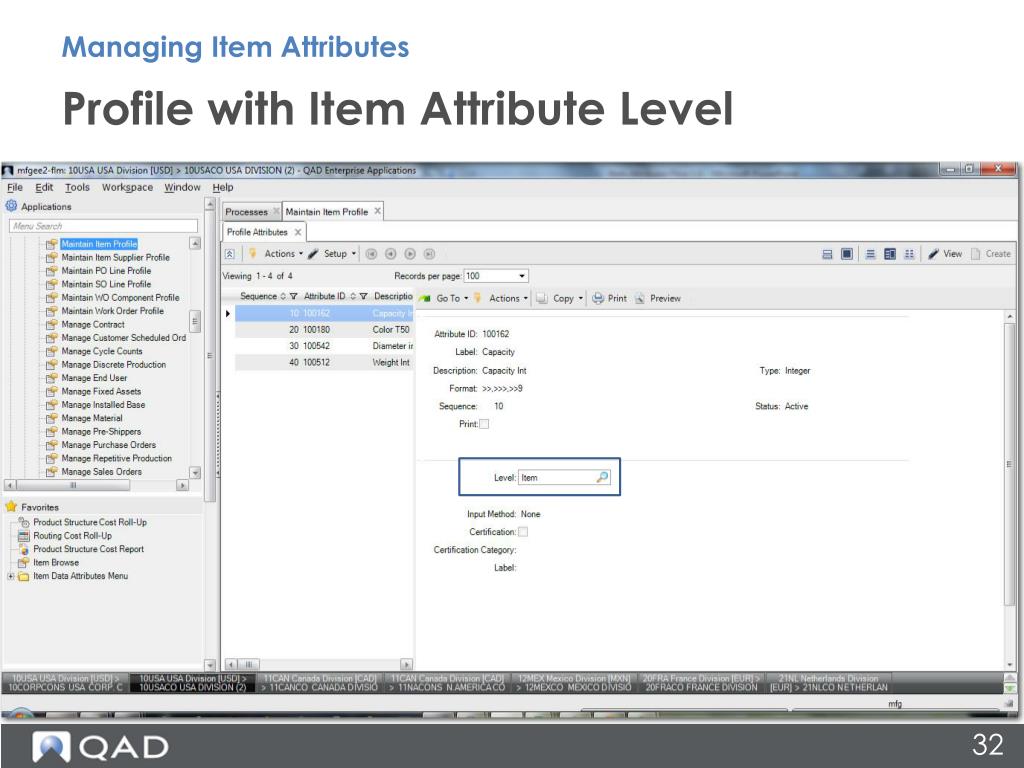Go to last record navigation icon
Screen dimensions: 1024x768
[430, 254]
